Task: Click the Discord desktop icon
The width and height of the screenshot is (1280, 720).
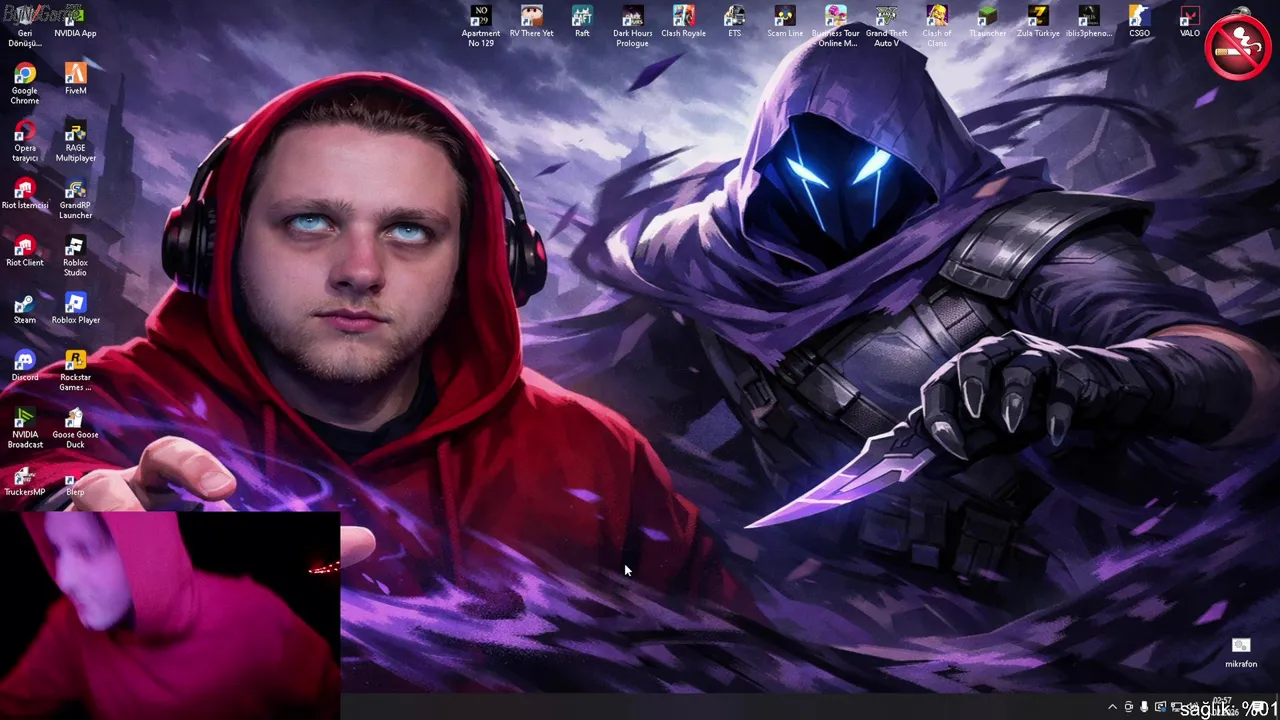Action: (25, 366)
